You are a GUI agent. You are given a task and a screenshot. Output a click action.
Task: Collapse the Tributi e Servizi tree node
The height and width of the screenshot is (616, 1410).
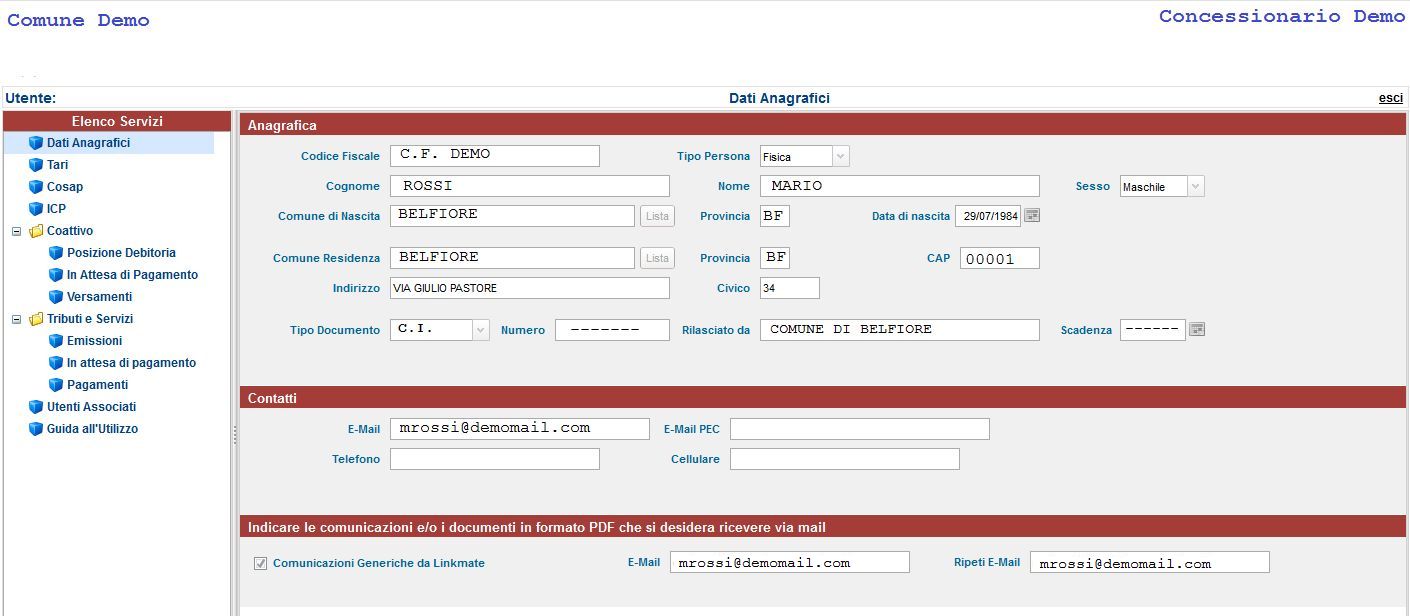(16, 319)
